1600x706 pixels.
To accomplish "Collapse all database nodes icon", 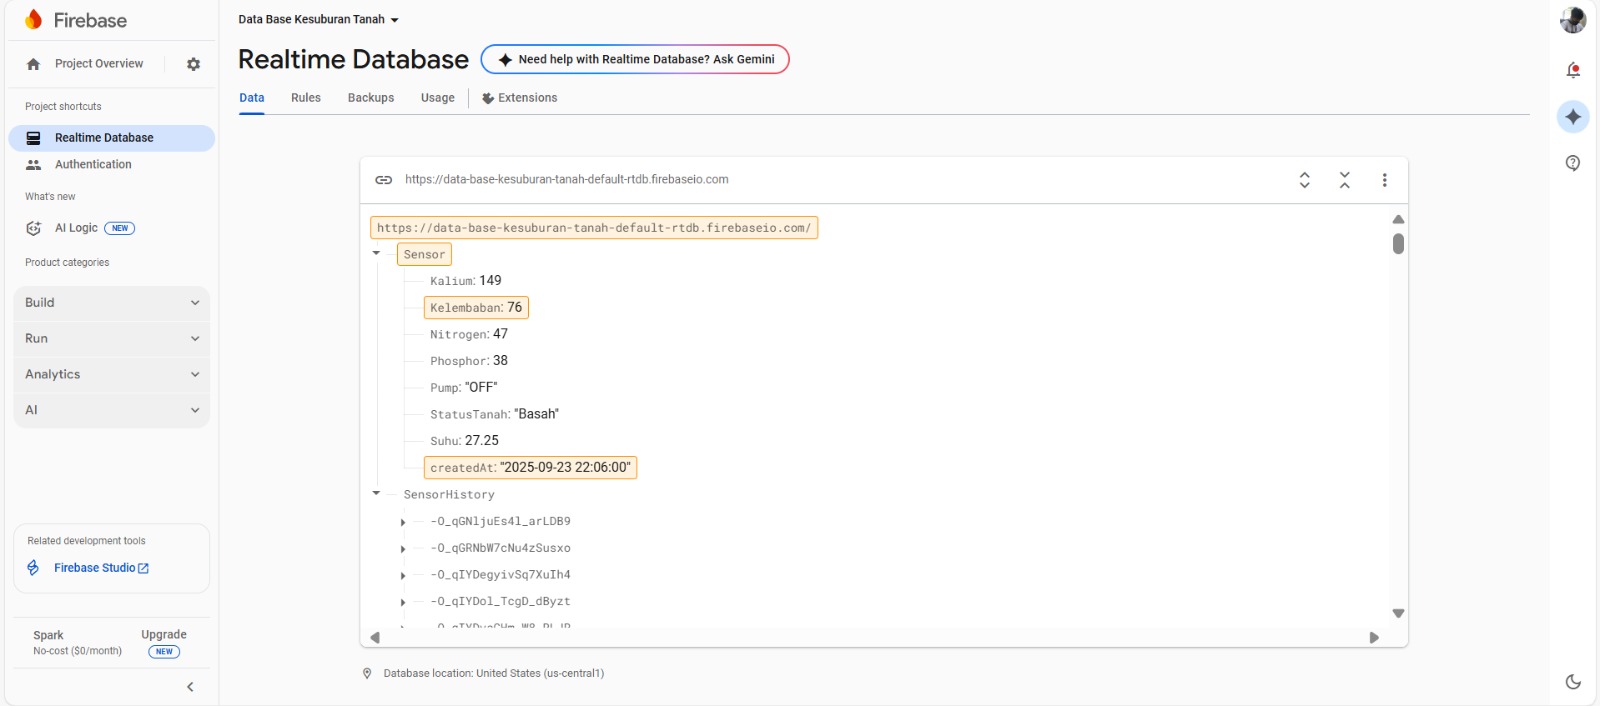I will pos(1344,180).
